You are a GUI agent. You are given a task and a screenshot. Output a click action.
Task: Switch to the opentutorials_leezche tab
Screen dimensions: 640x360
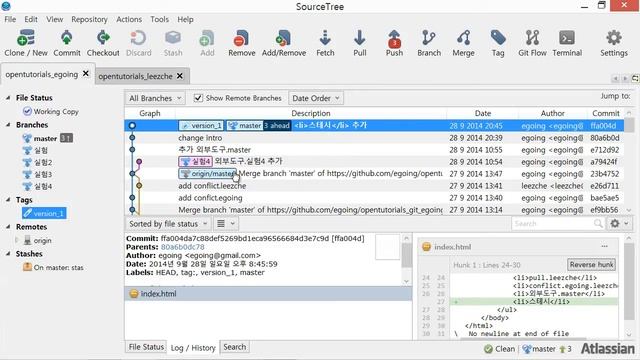[136, 76]
